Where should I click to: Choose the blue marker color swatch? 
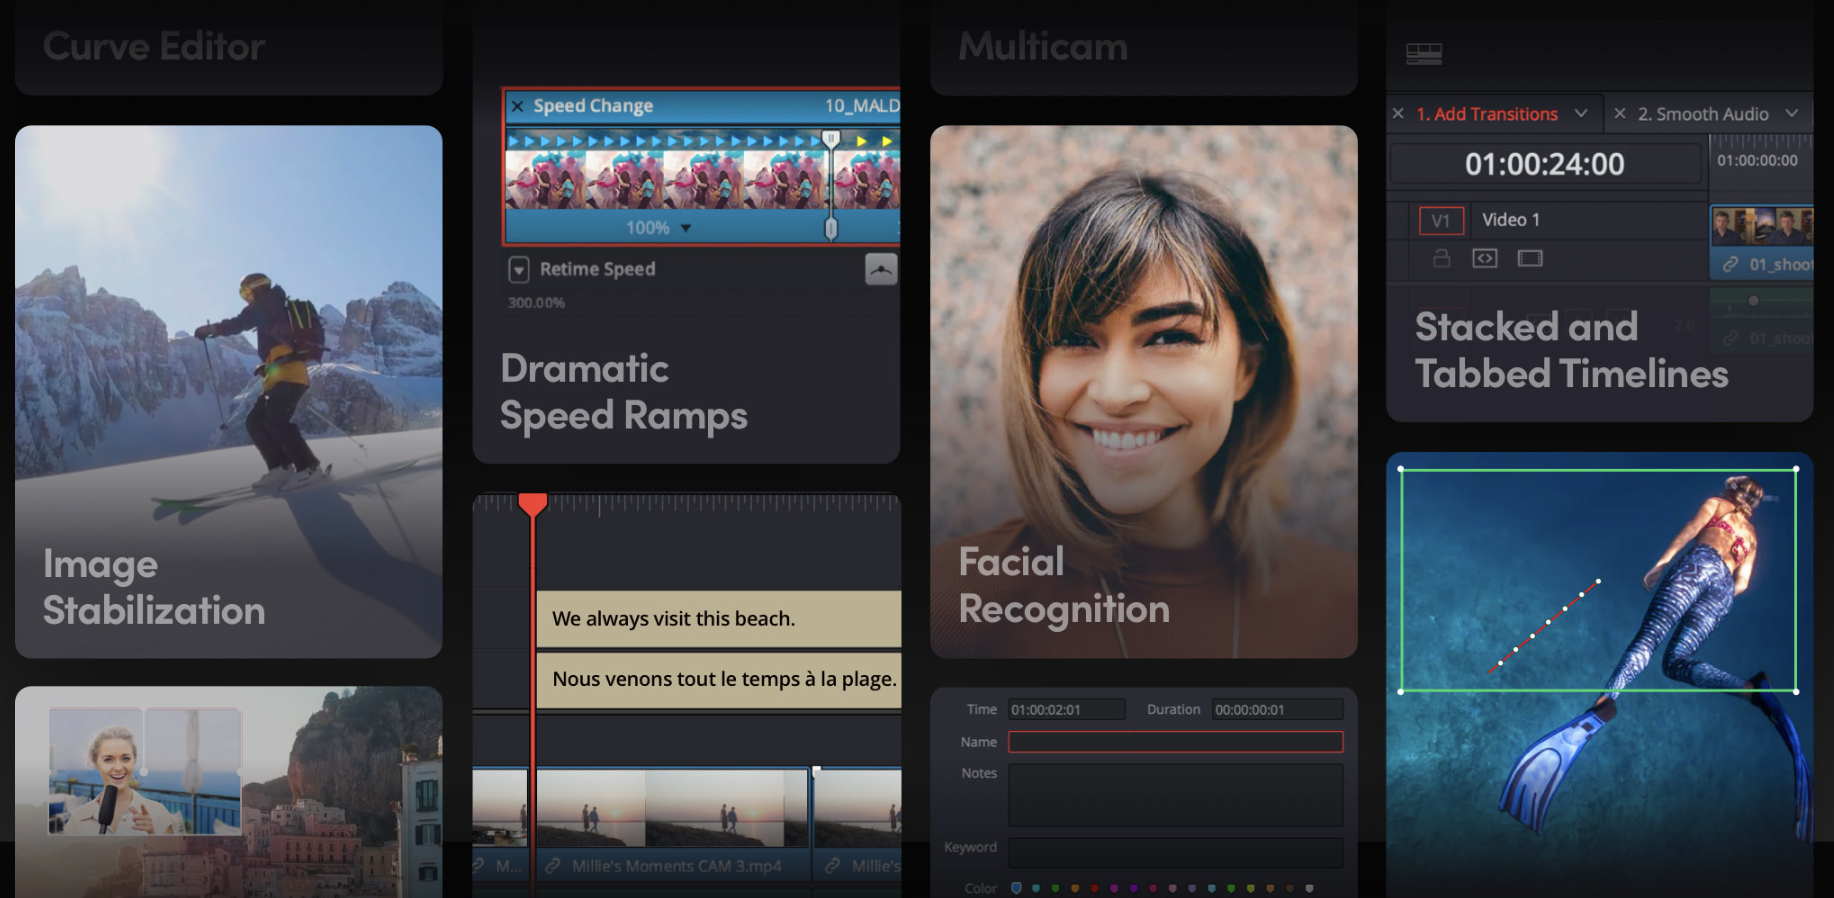[x=1016, y=888]
